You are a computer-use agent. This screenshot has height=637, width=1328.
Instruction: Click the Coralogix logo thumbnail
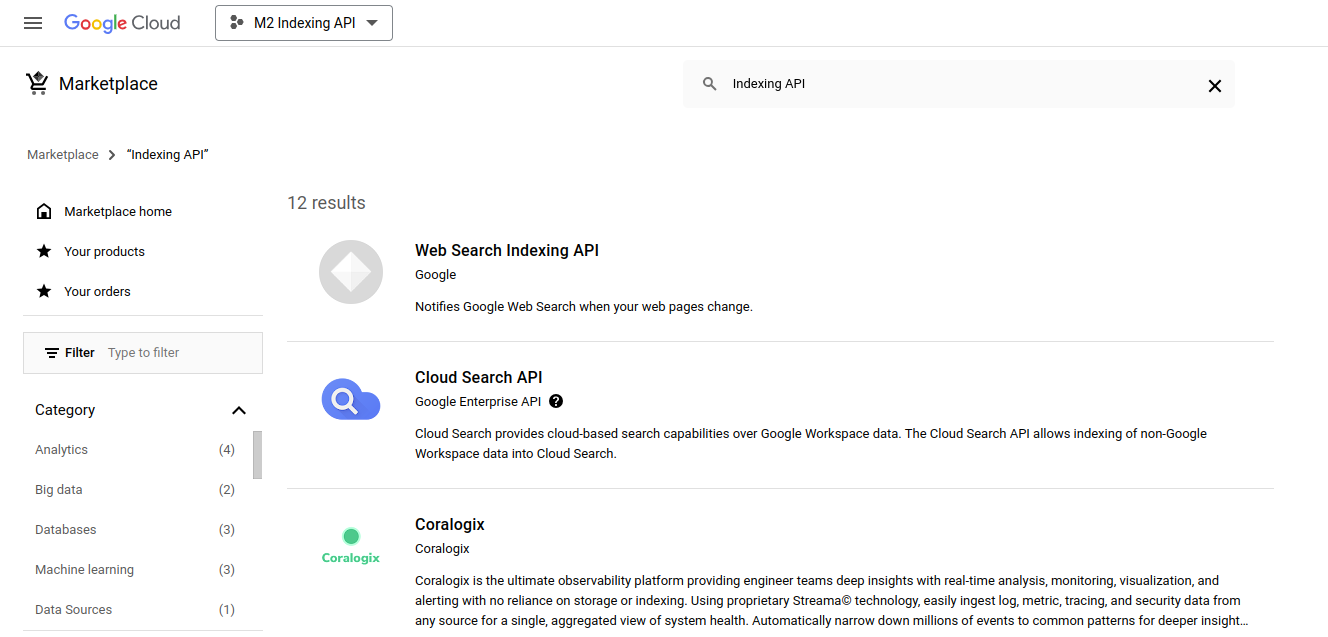(351, 546)
